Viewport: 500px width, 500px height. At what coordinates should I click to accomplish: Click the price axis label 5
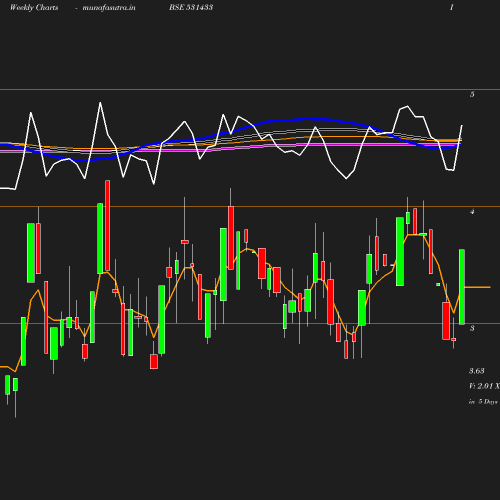pos(472,94)
